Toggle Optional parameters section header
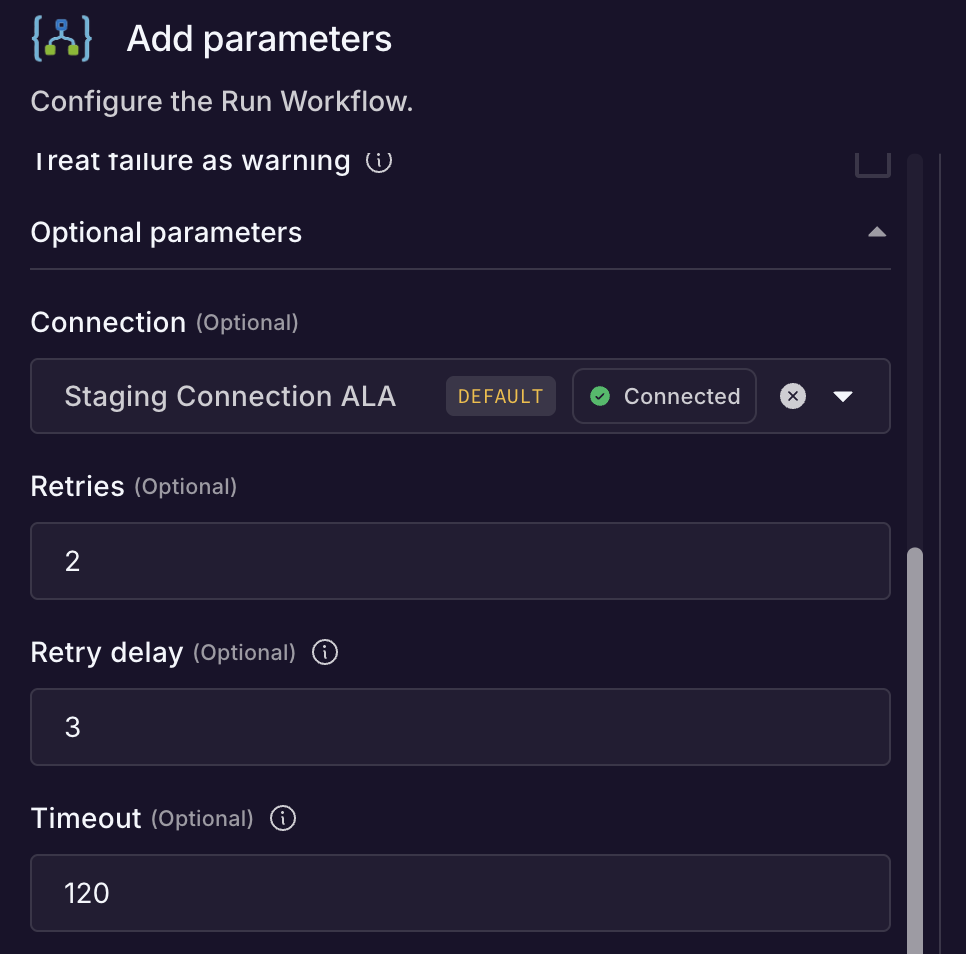Image resolution: width=966 pixels, height=954 pixels. point(166,232)
